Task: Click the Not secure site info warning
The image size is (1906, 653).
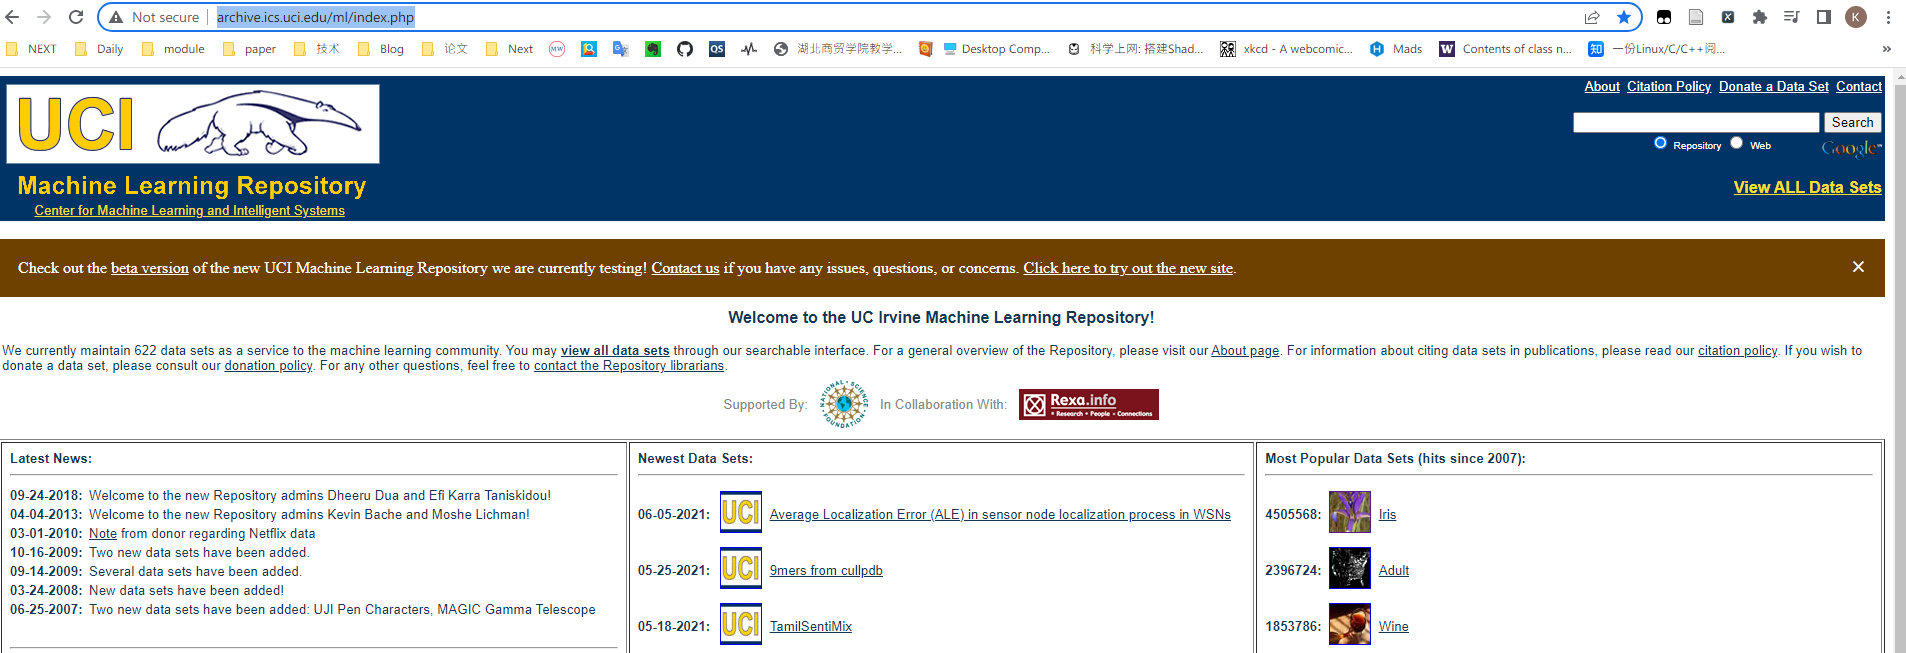Action: click(155, 17)
